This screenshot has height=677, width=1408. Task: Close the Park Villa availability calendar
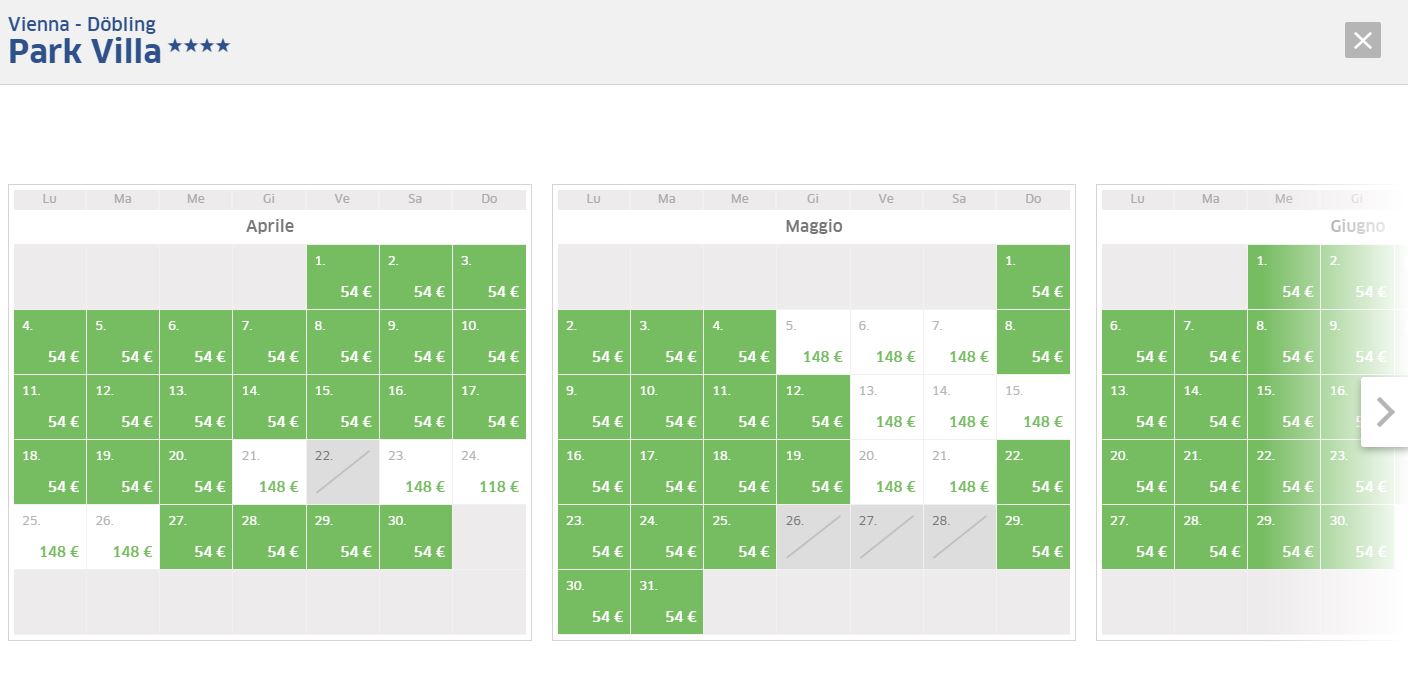1362,40
